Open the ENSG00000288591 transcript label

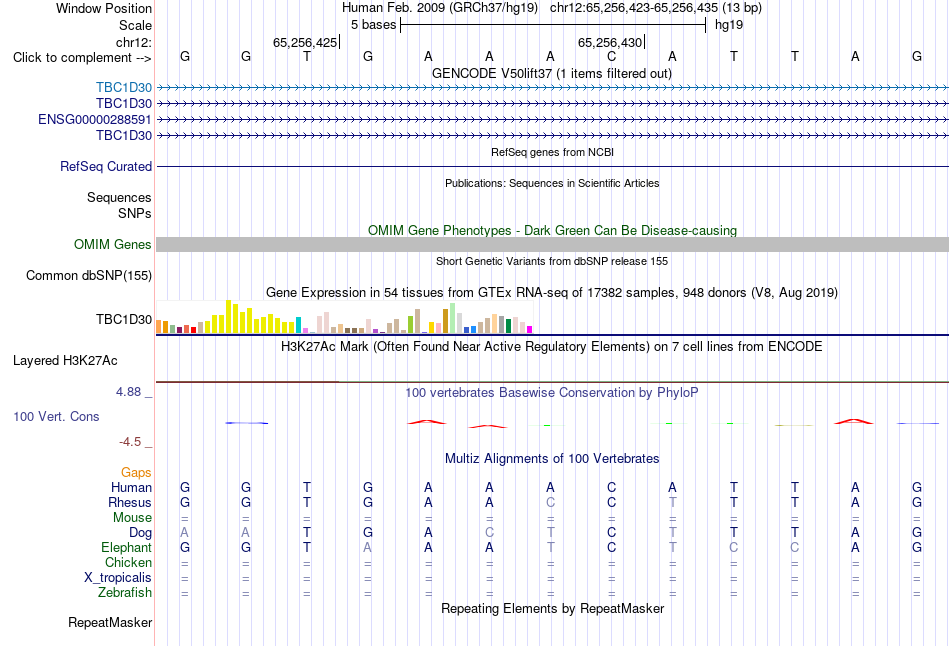[x=95, y=119]
